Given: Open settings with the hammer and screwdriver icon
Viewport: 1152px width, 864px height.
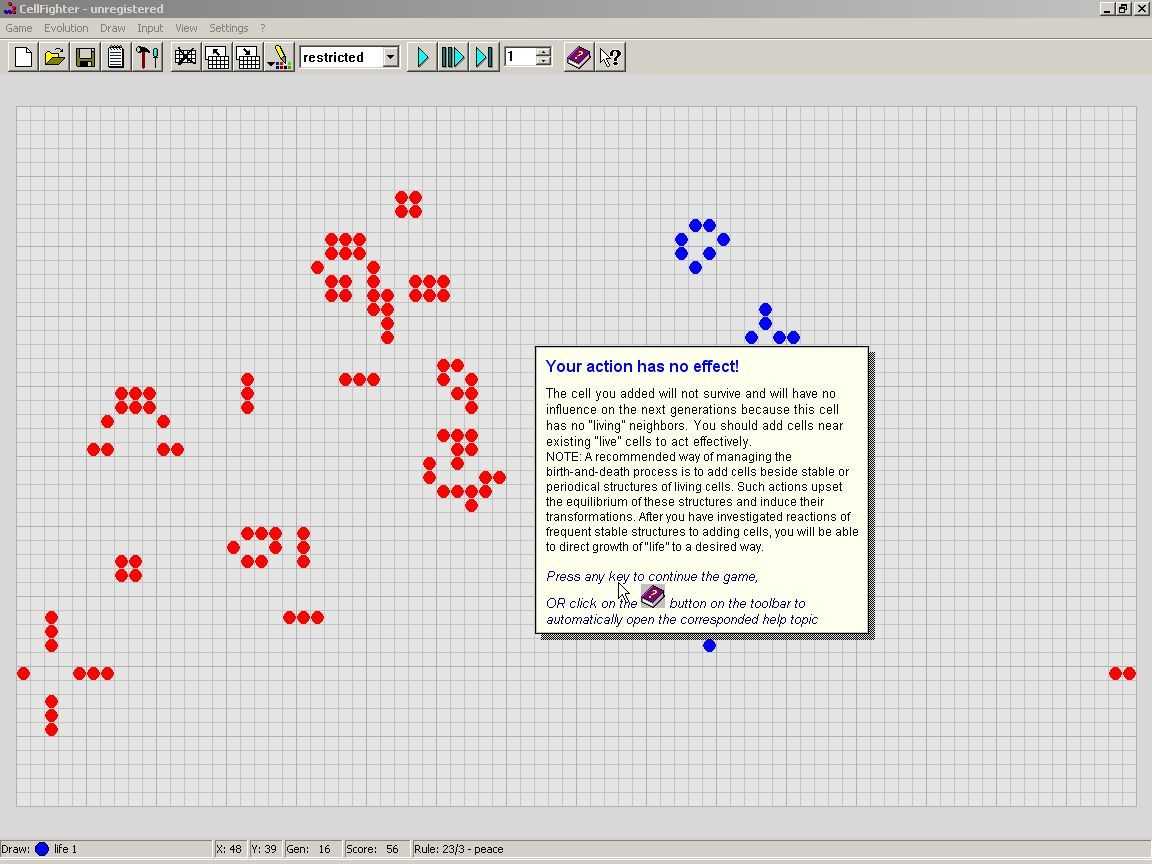Looking at the screenshot, I should pyautogui.click(x=147, y=57).
